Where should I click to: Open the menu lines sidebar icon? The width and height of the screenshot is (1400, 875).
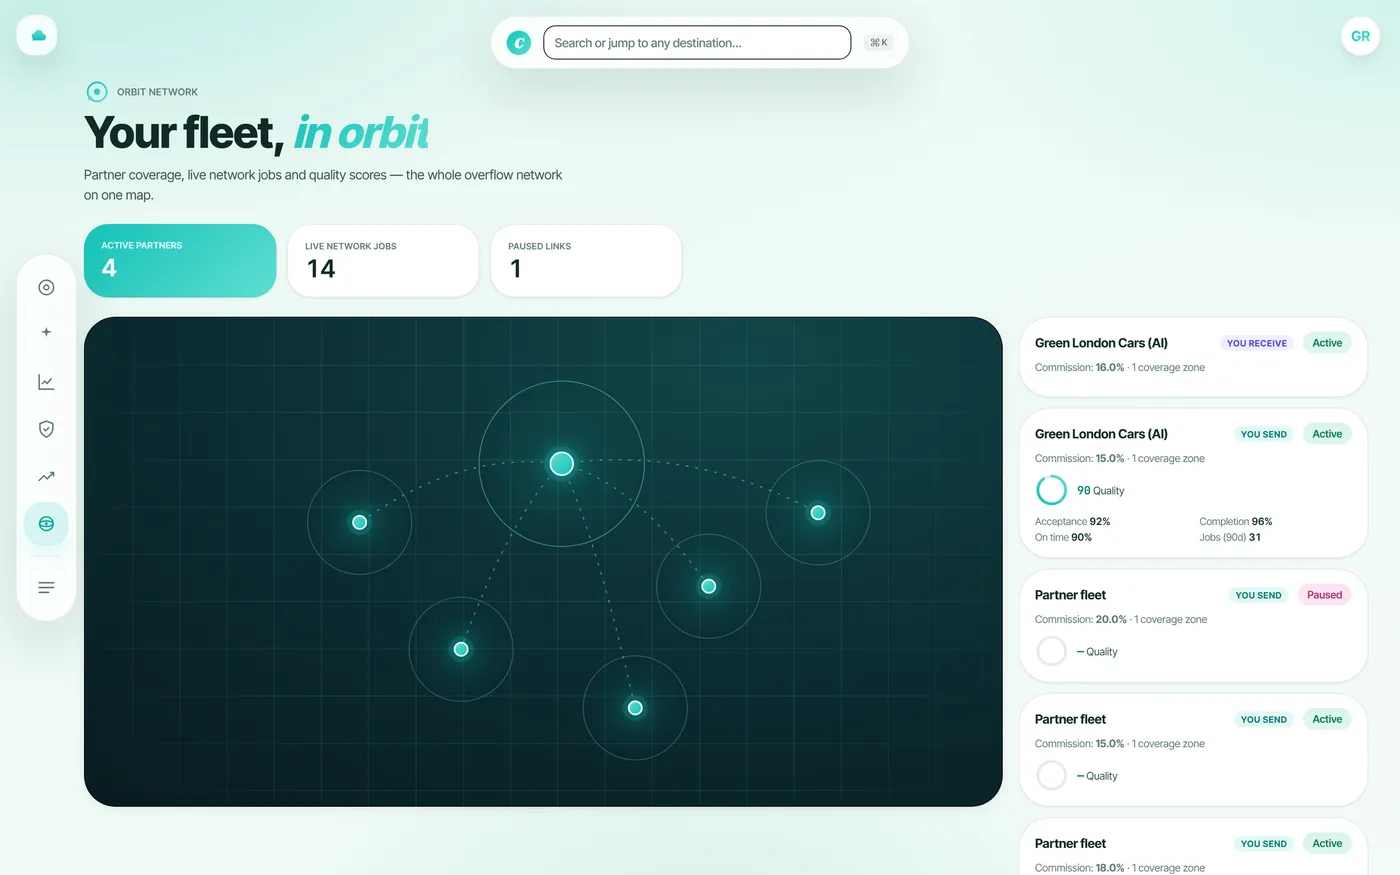point(46,588)
